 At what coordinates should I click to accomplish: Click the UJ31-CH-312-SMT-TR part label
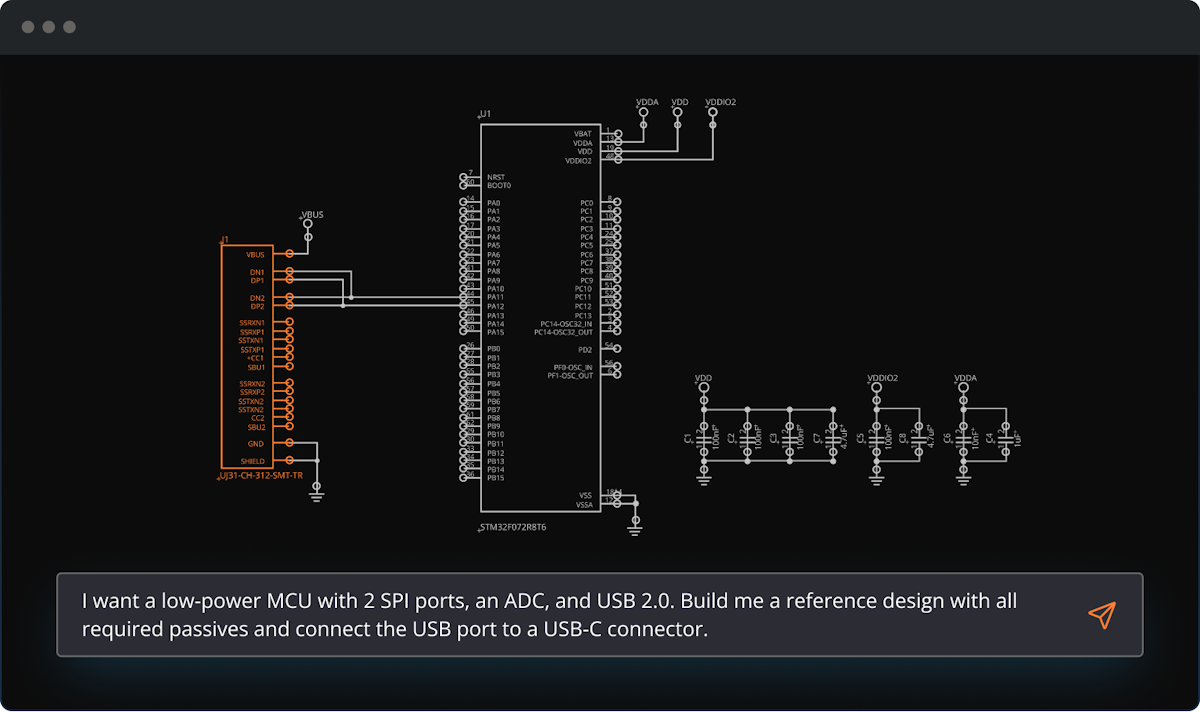coord(261,476)
